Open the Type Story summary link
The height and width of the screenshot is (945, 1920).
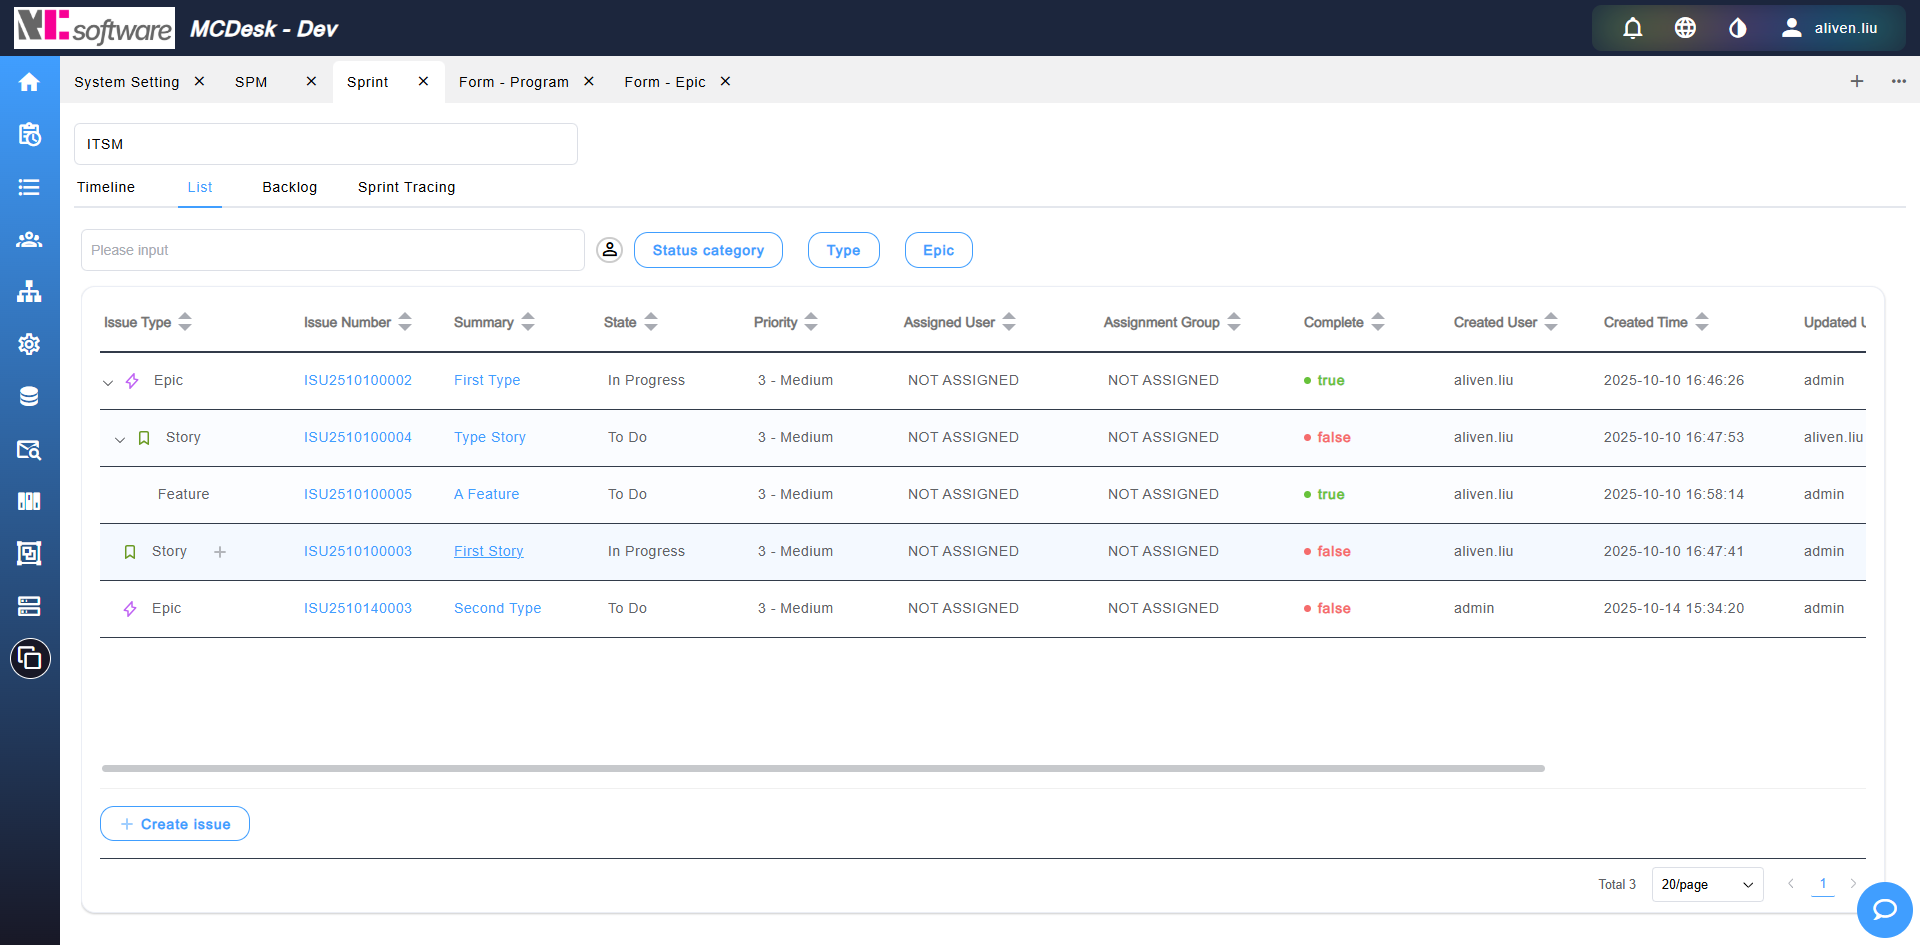click(490, 437)
